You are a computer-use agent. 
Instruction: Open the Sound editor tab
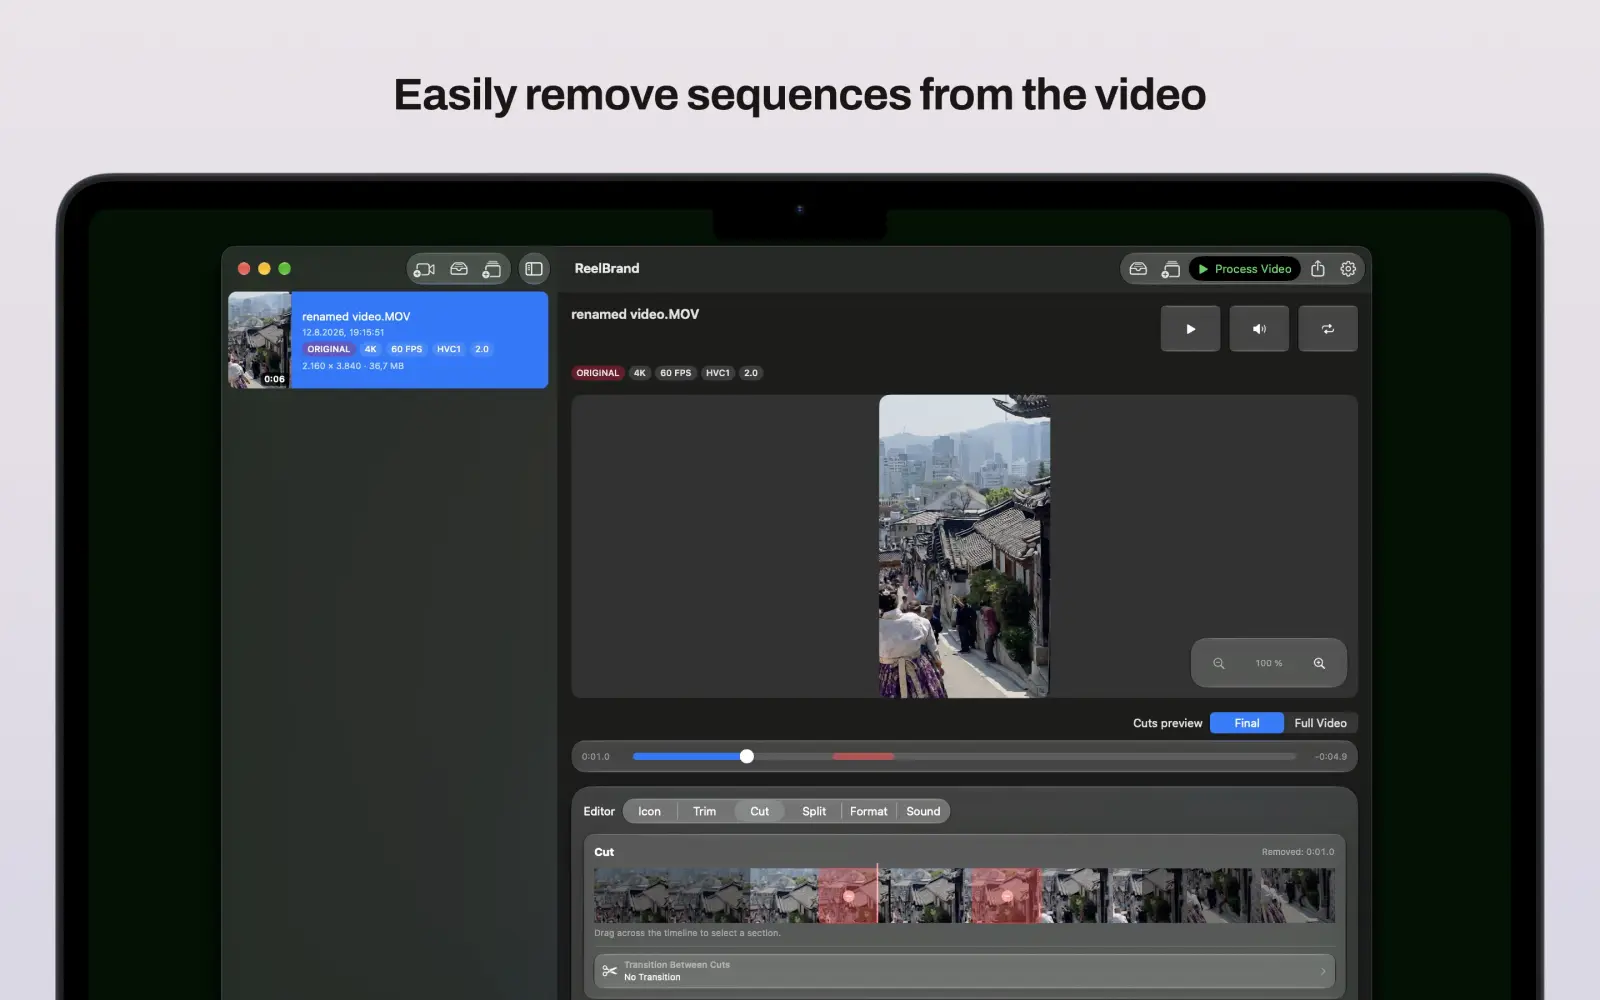tap(923, 811)
